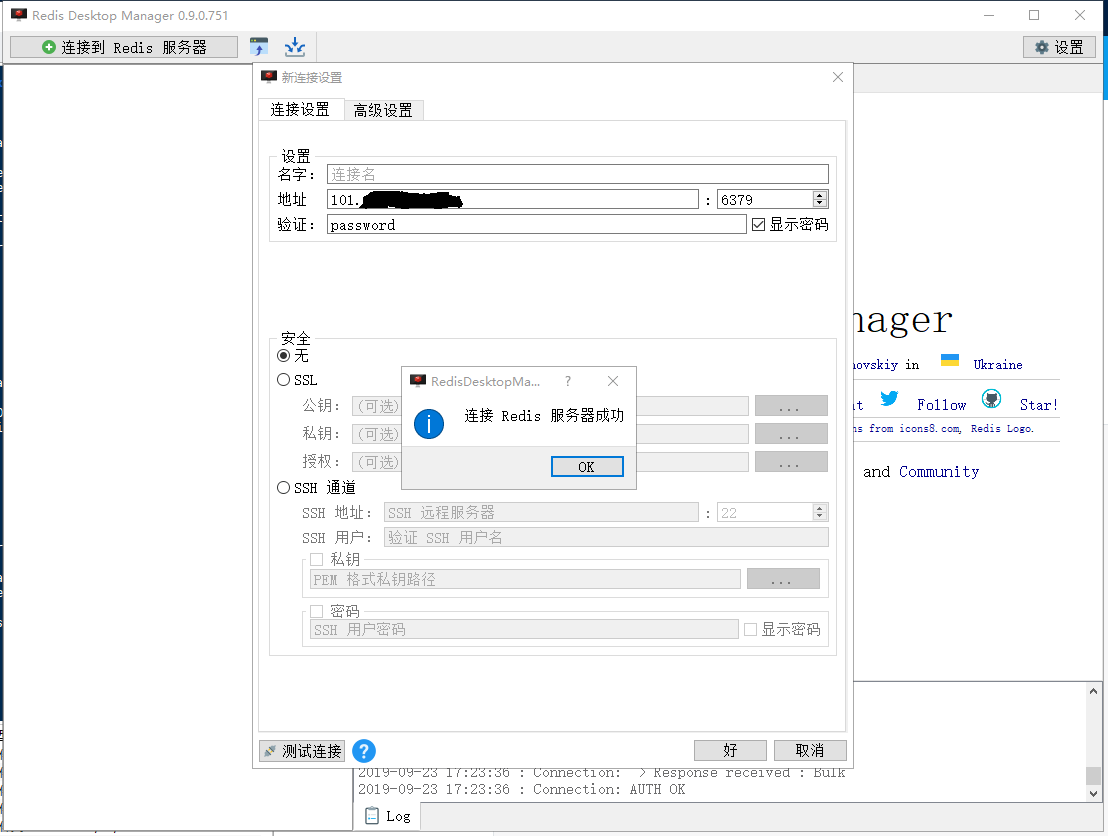Image resolution: width=1108 pixels, height=836 pixels.
Task: Click the 取消 cancel button
Action: tap(810, 750)
